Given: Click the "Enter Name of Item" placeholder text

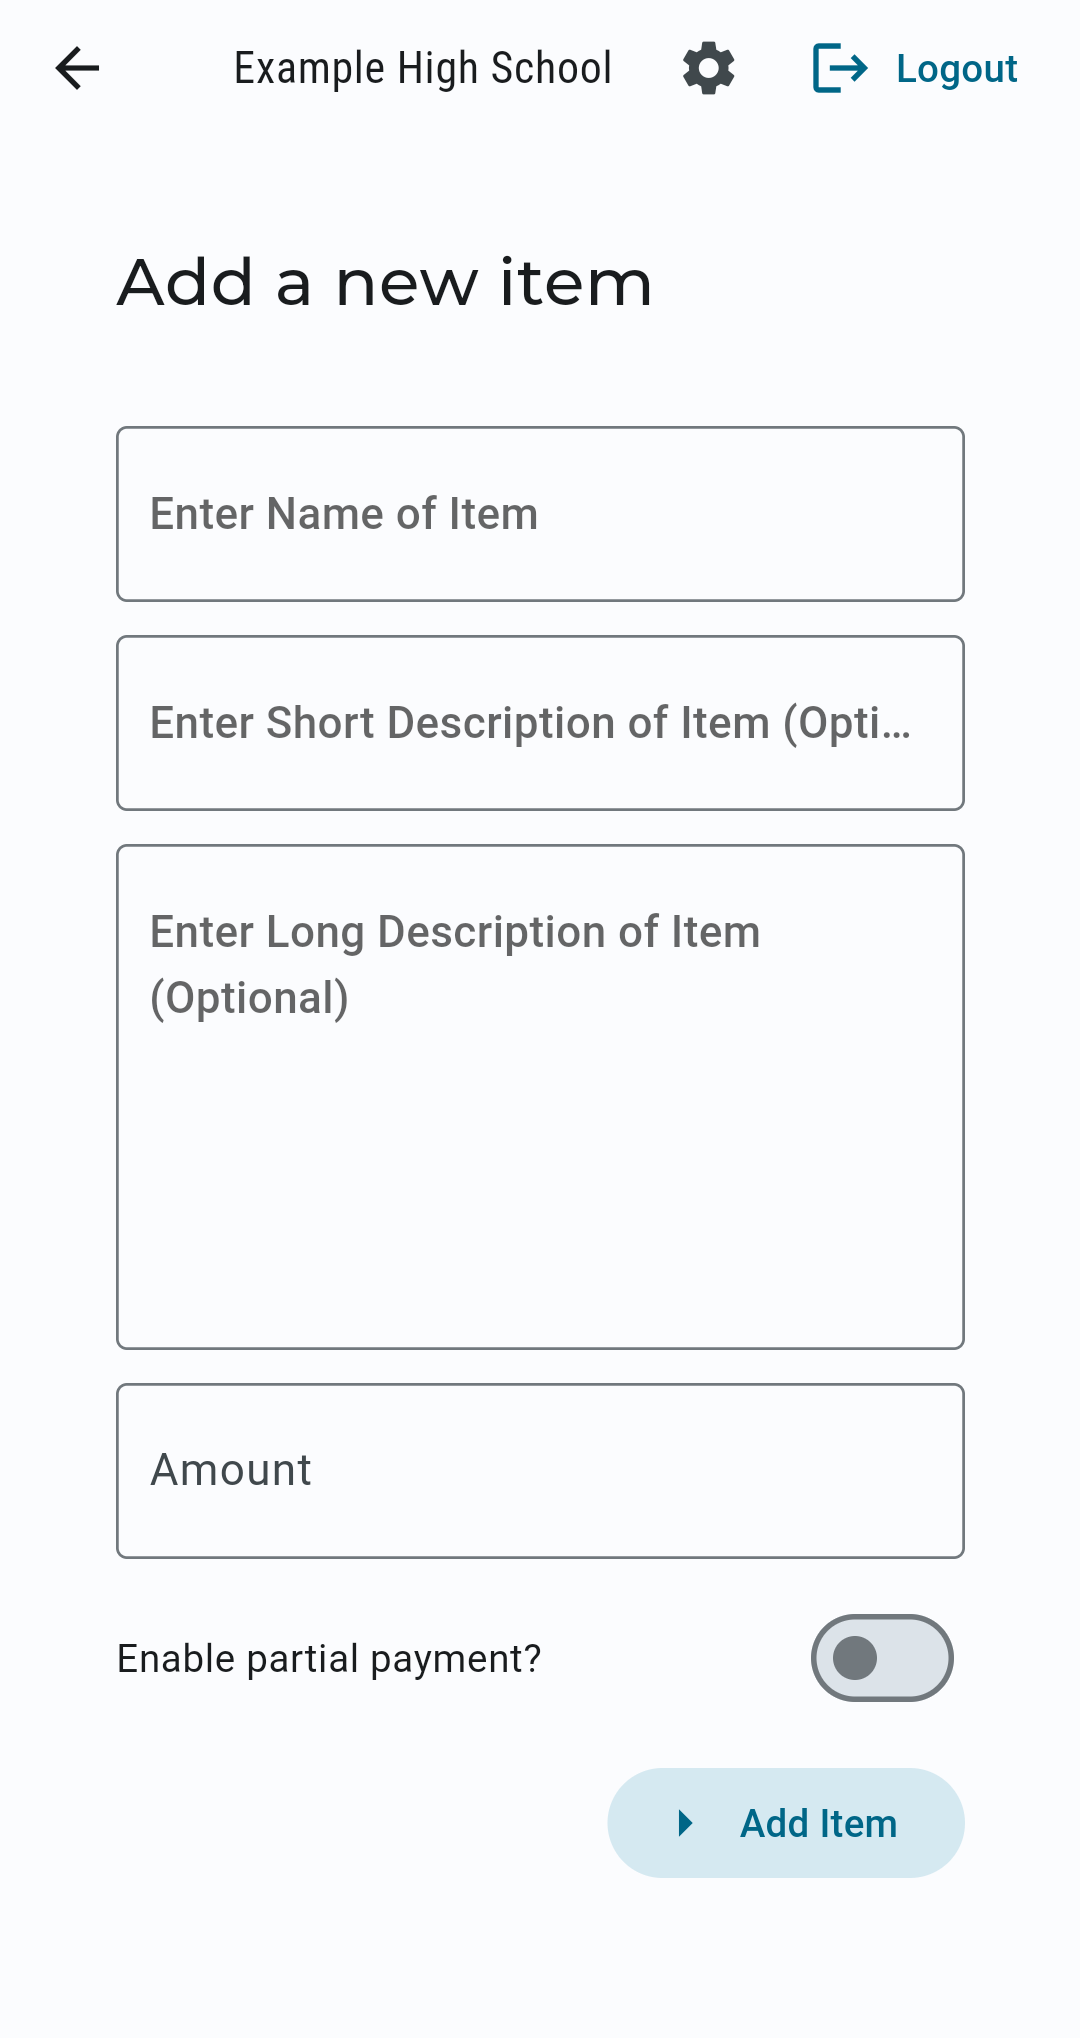Looking at the screenshot, I should (x=344, y=514).
